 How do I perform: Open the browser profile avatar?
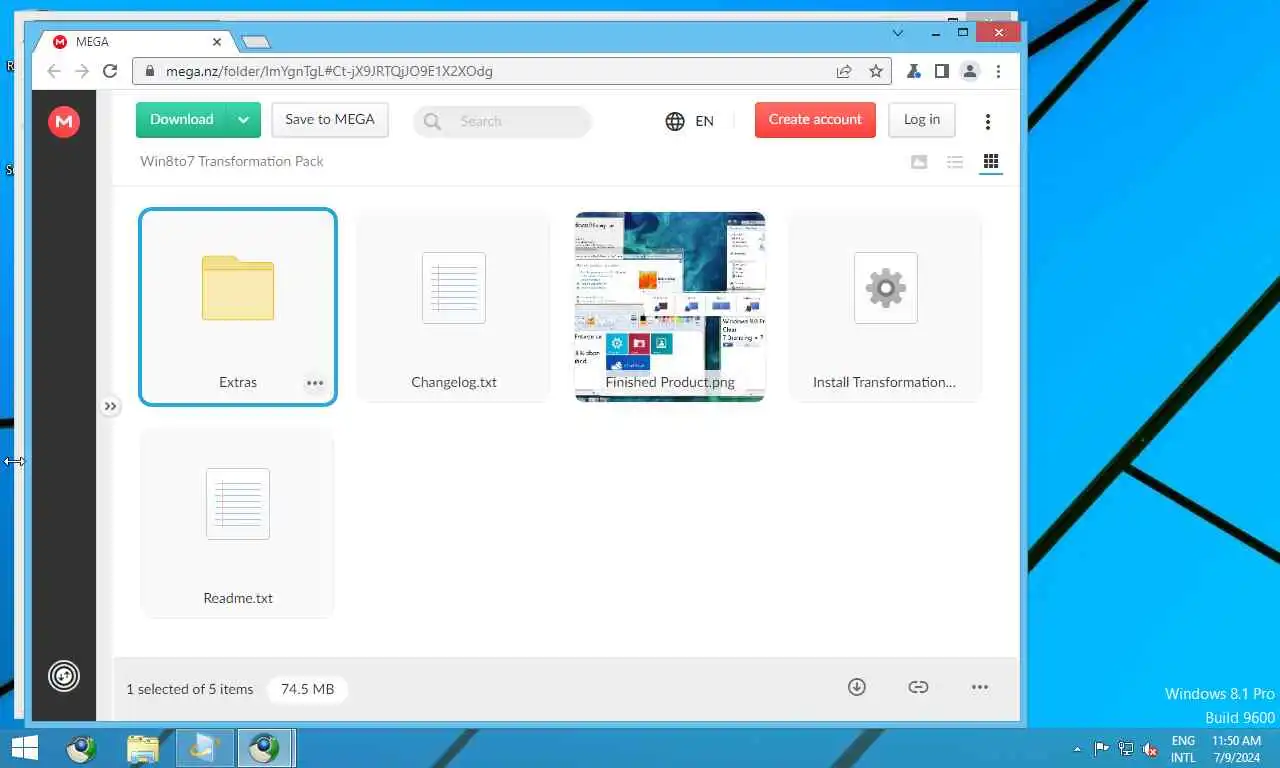(x=969, y=71)
